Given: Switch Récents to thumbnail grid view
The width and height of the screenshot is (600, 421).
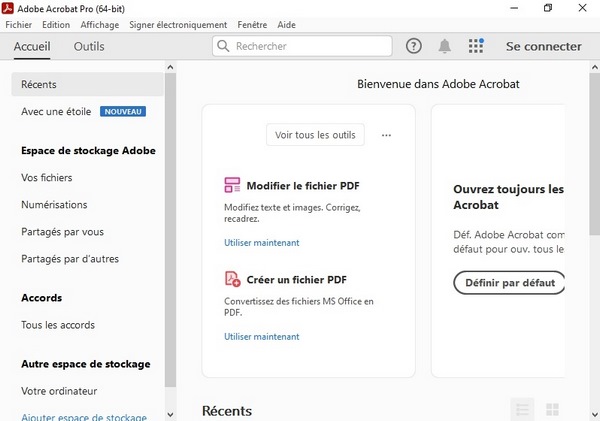Looking at the screenshot, I should (552, 409).
